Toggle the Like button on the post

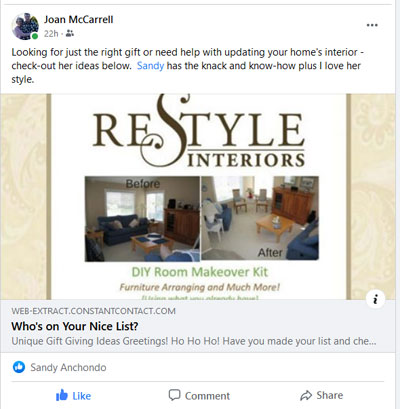point(73,396)
